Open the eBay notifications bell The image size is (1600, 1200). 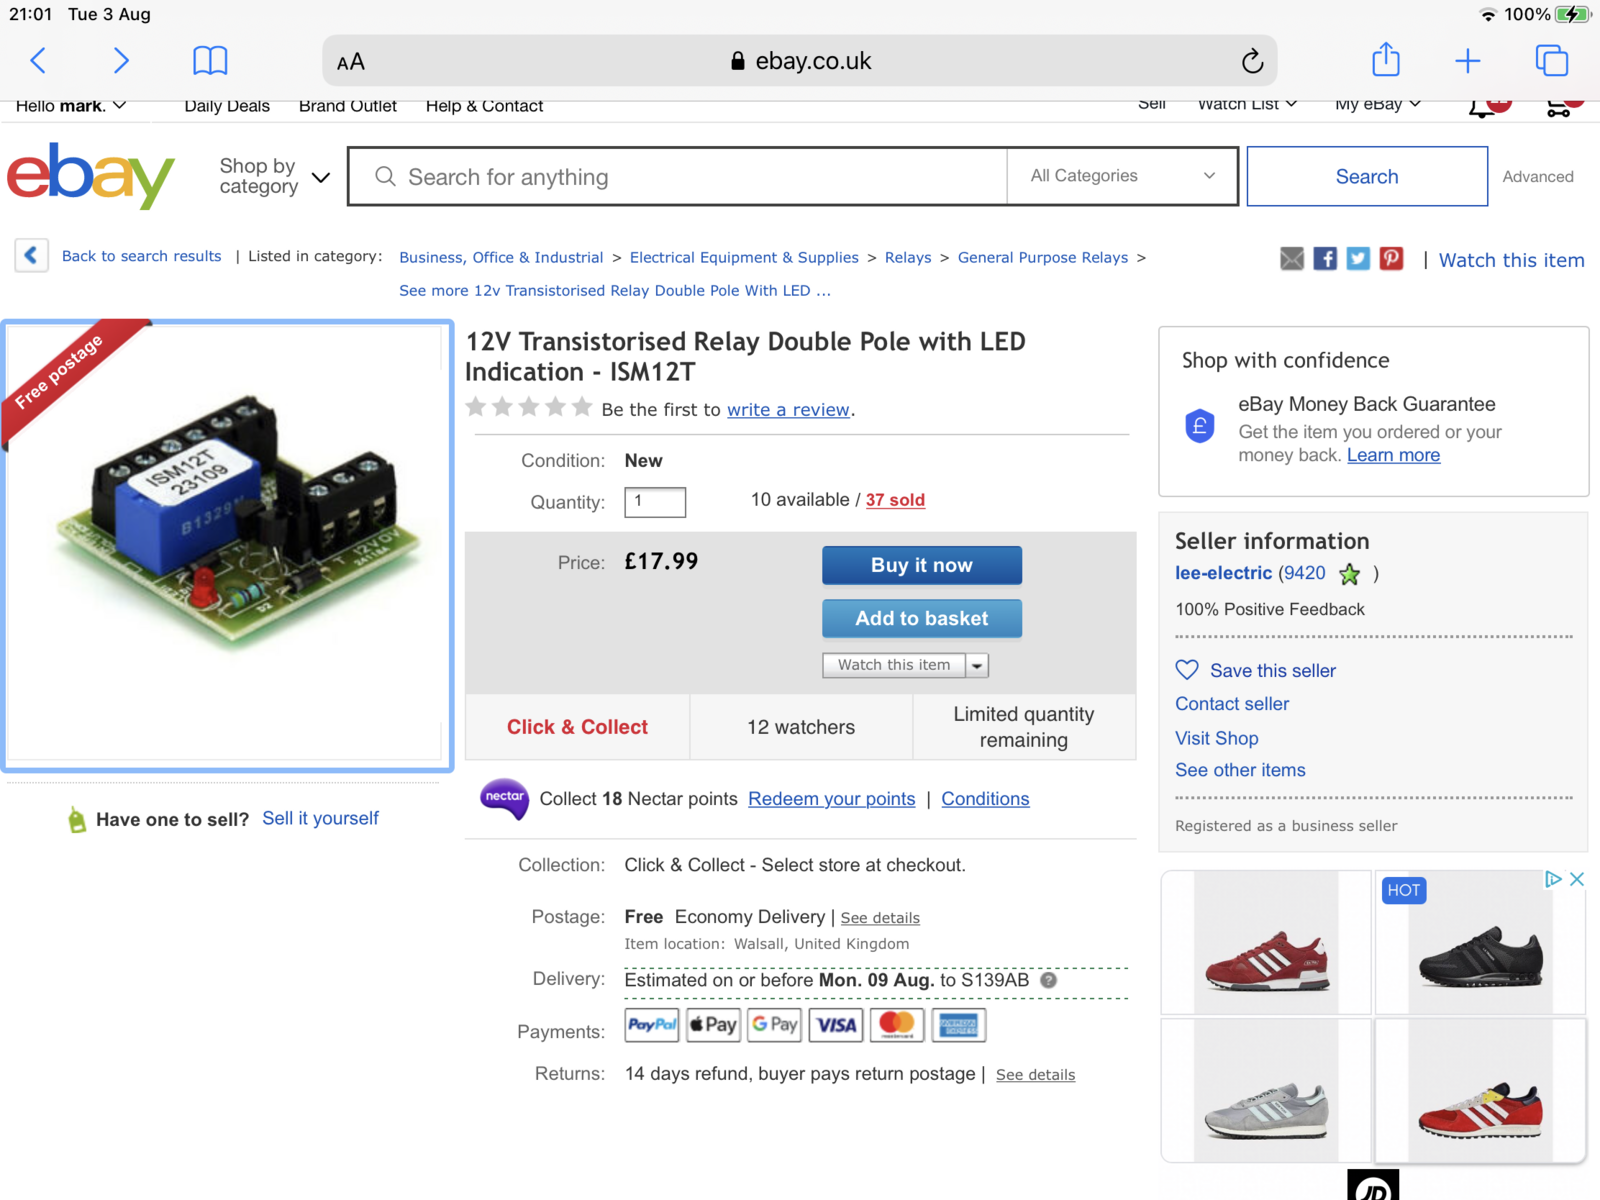coord(1481,107)
